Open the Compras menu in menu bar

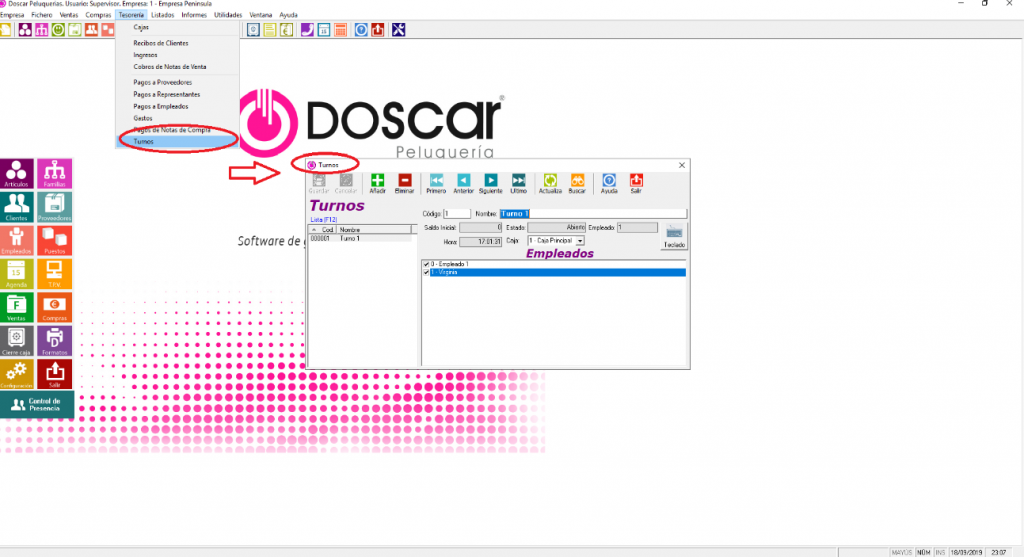pyautogui.click(x=98, y=15)
